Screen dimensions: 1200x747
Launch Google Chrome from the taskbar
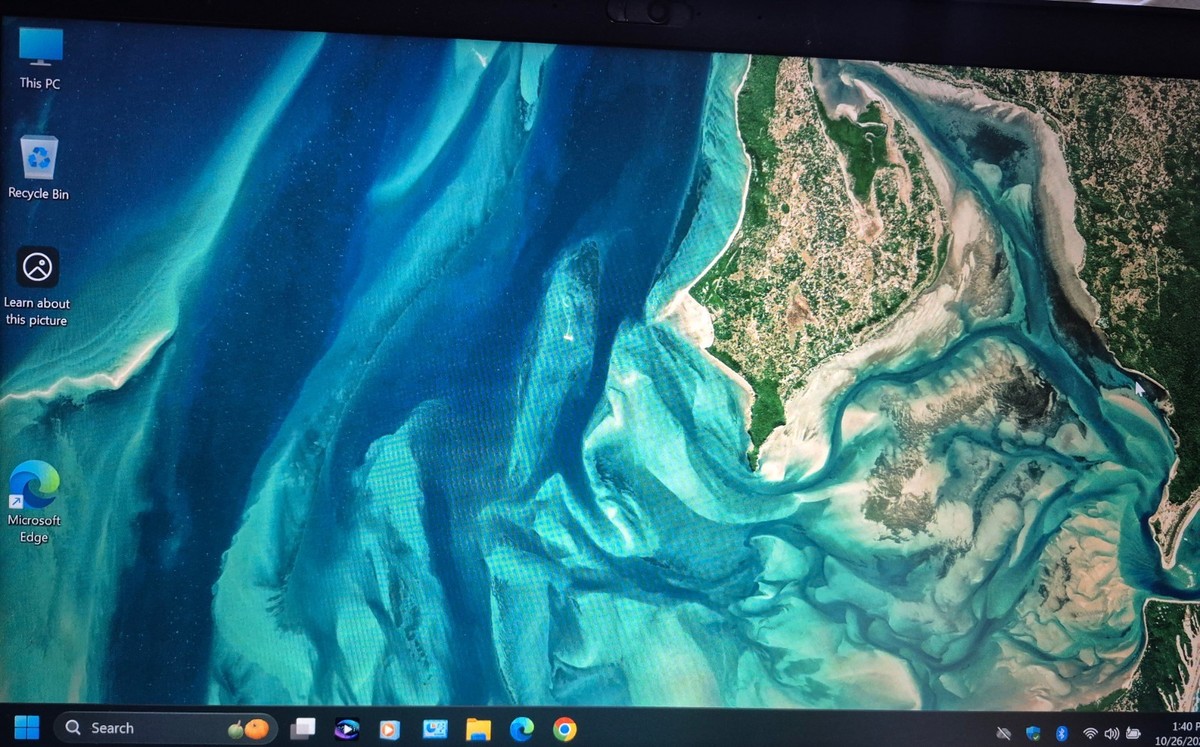(x=564, y=729)
